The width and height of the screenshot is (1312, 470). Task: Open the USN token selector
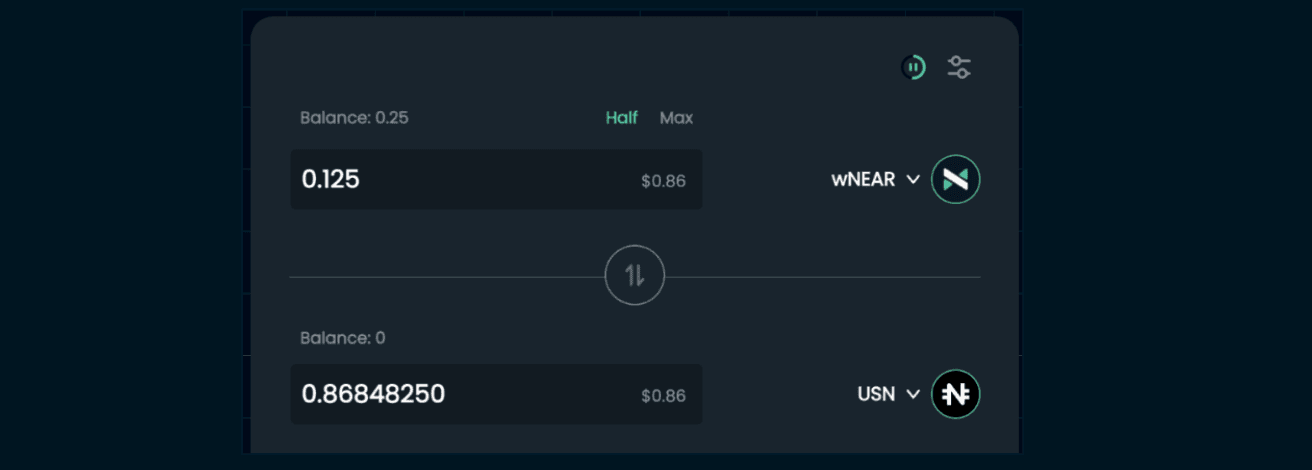(876, 394)
